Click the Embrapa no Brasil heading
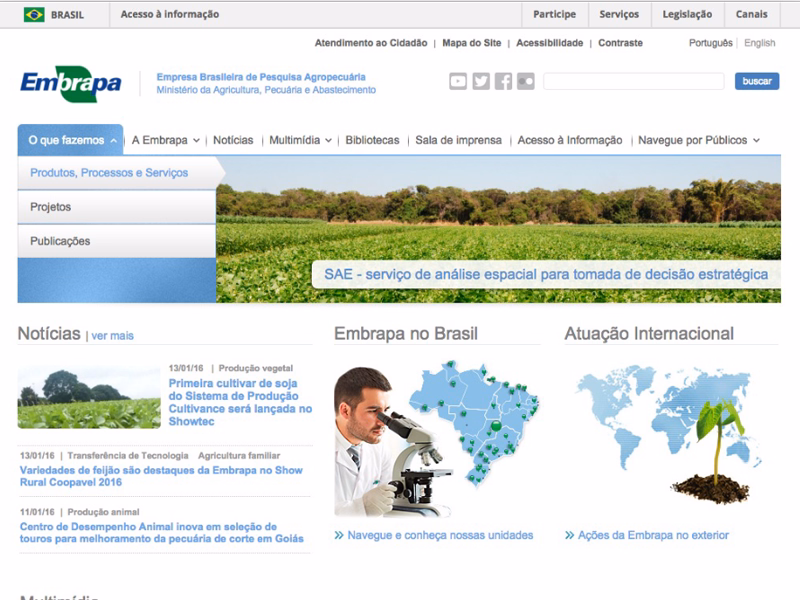The width and height of the screenshot is (800, 600). click(406, 334)
